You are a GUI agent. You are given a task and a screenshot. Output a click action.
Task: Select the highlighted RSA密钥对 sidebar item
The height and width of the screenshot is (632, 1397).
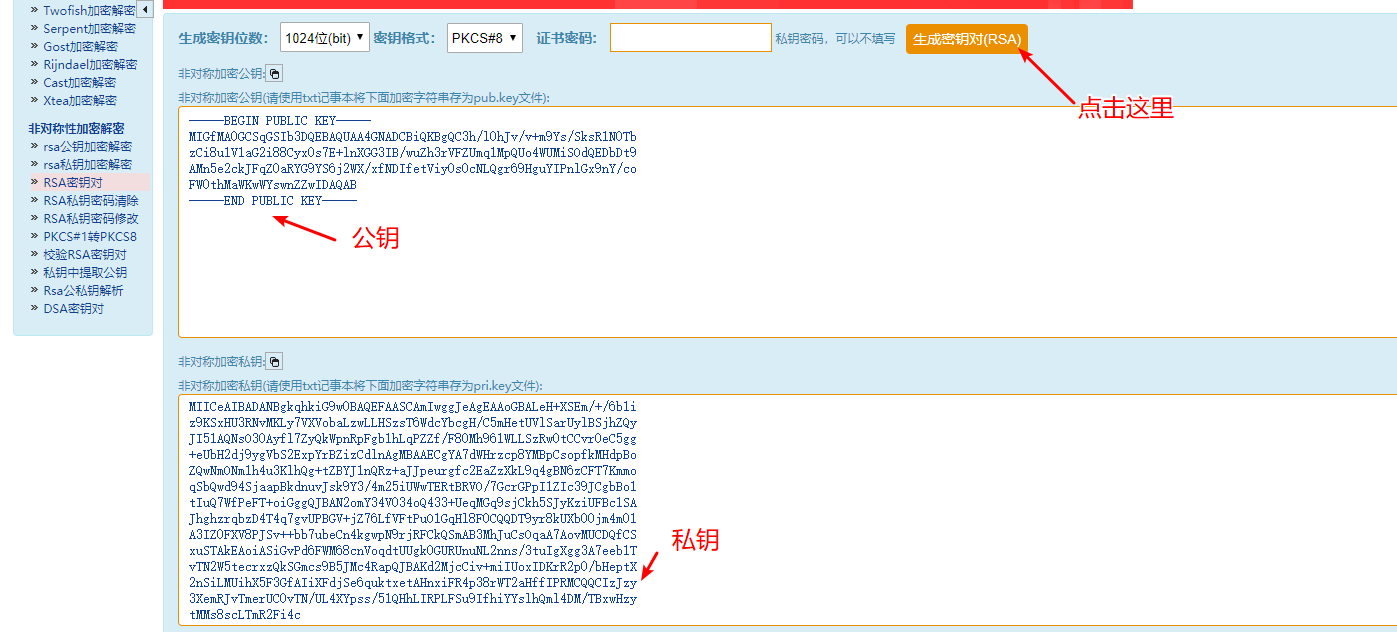[x=73, y=182]
